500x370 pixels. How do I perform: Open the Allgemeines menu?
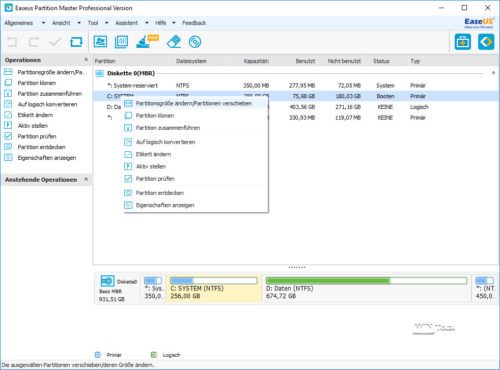coord(19,23)
